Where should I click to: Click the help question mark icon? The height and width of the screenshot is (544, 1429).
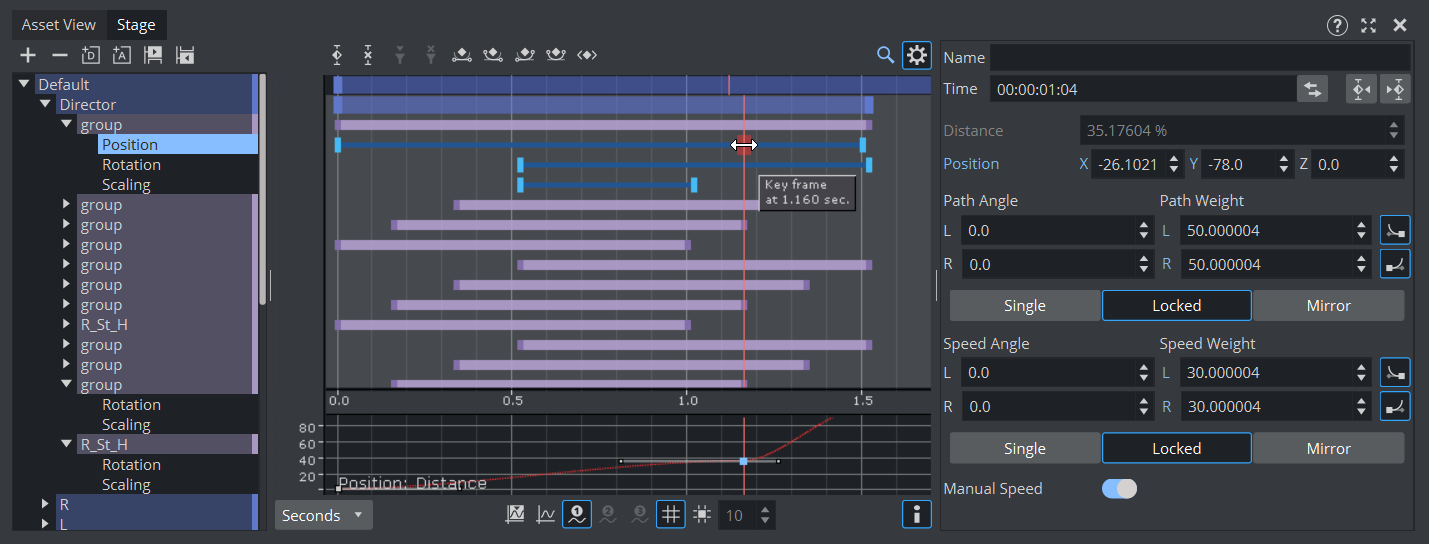[1337, 25]
